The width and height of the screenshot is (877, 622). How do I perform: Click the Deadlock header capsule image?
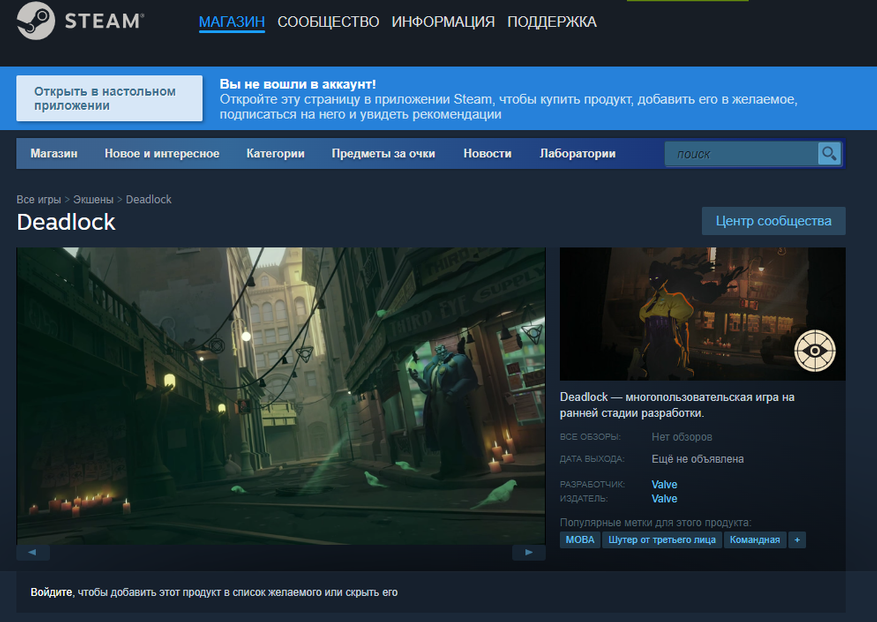click(702, 314)
